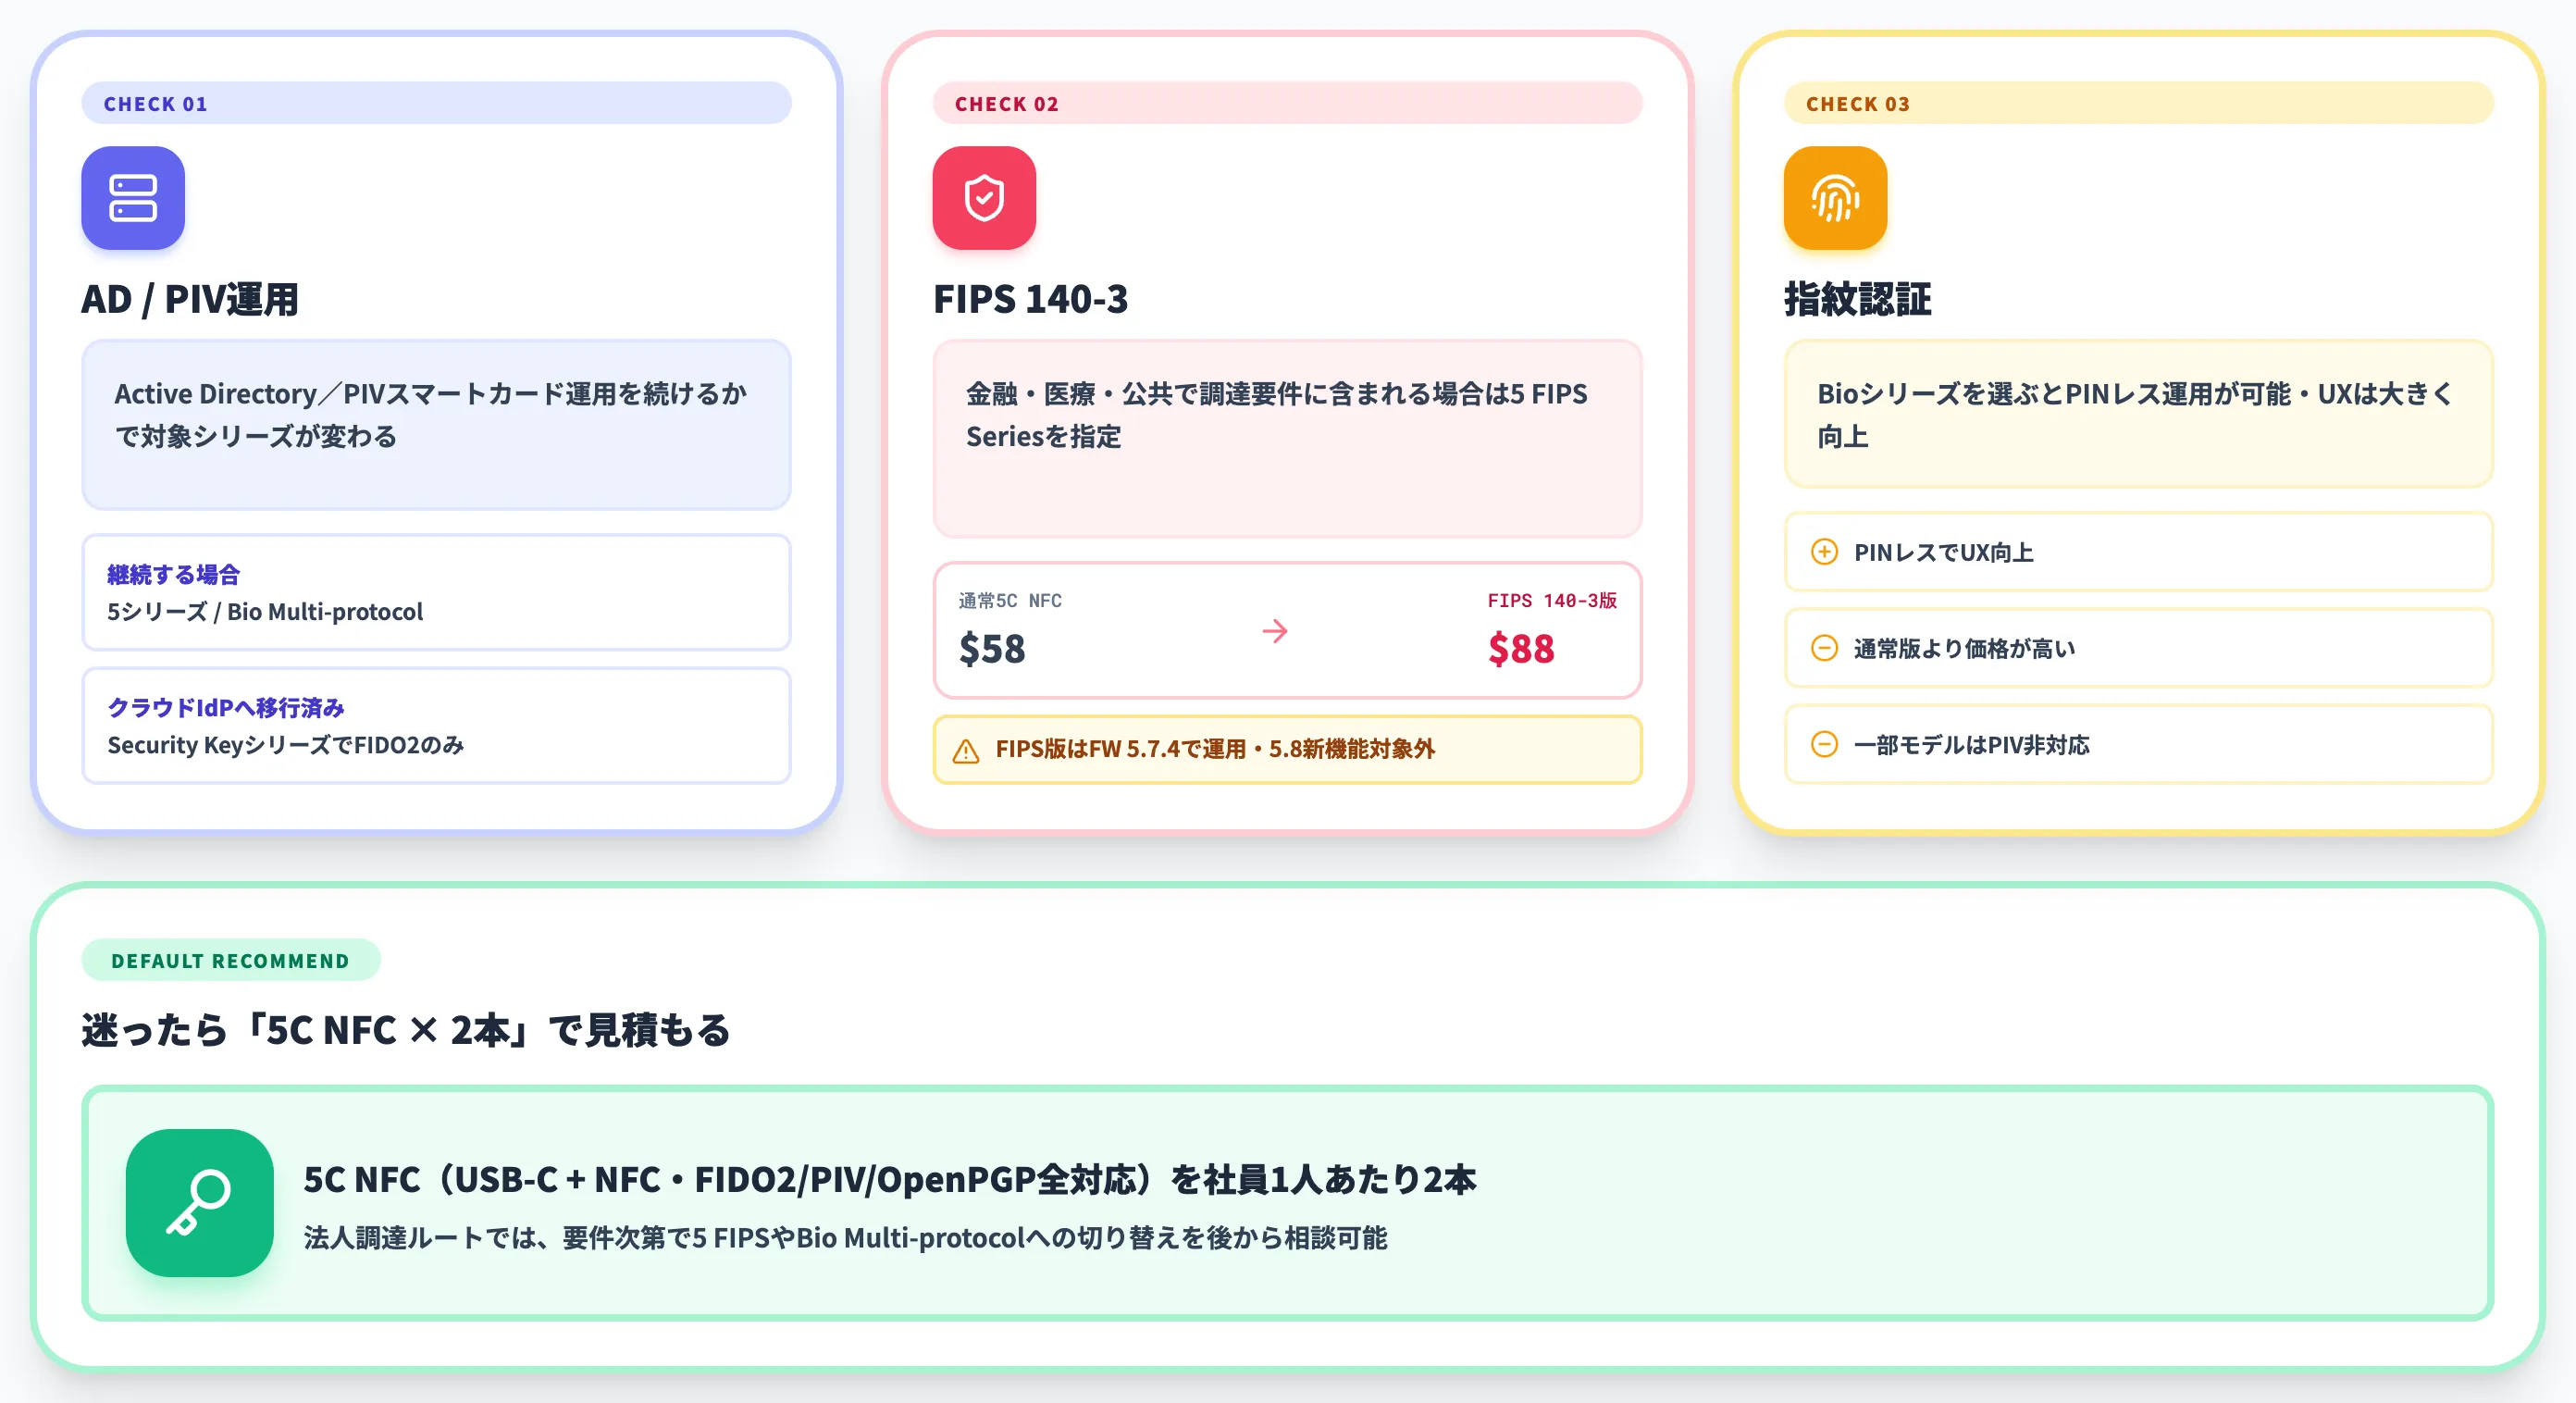Click the 金融・医療・公共 description box
The width and height of the screenshot is (2576, 1403).
pyautogui.click(x=1287, y=438)
